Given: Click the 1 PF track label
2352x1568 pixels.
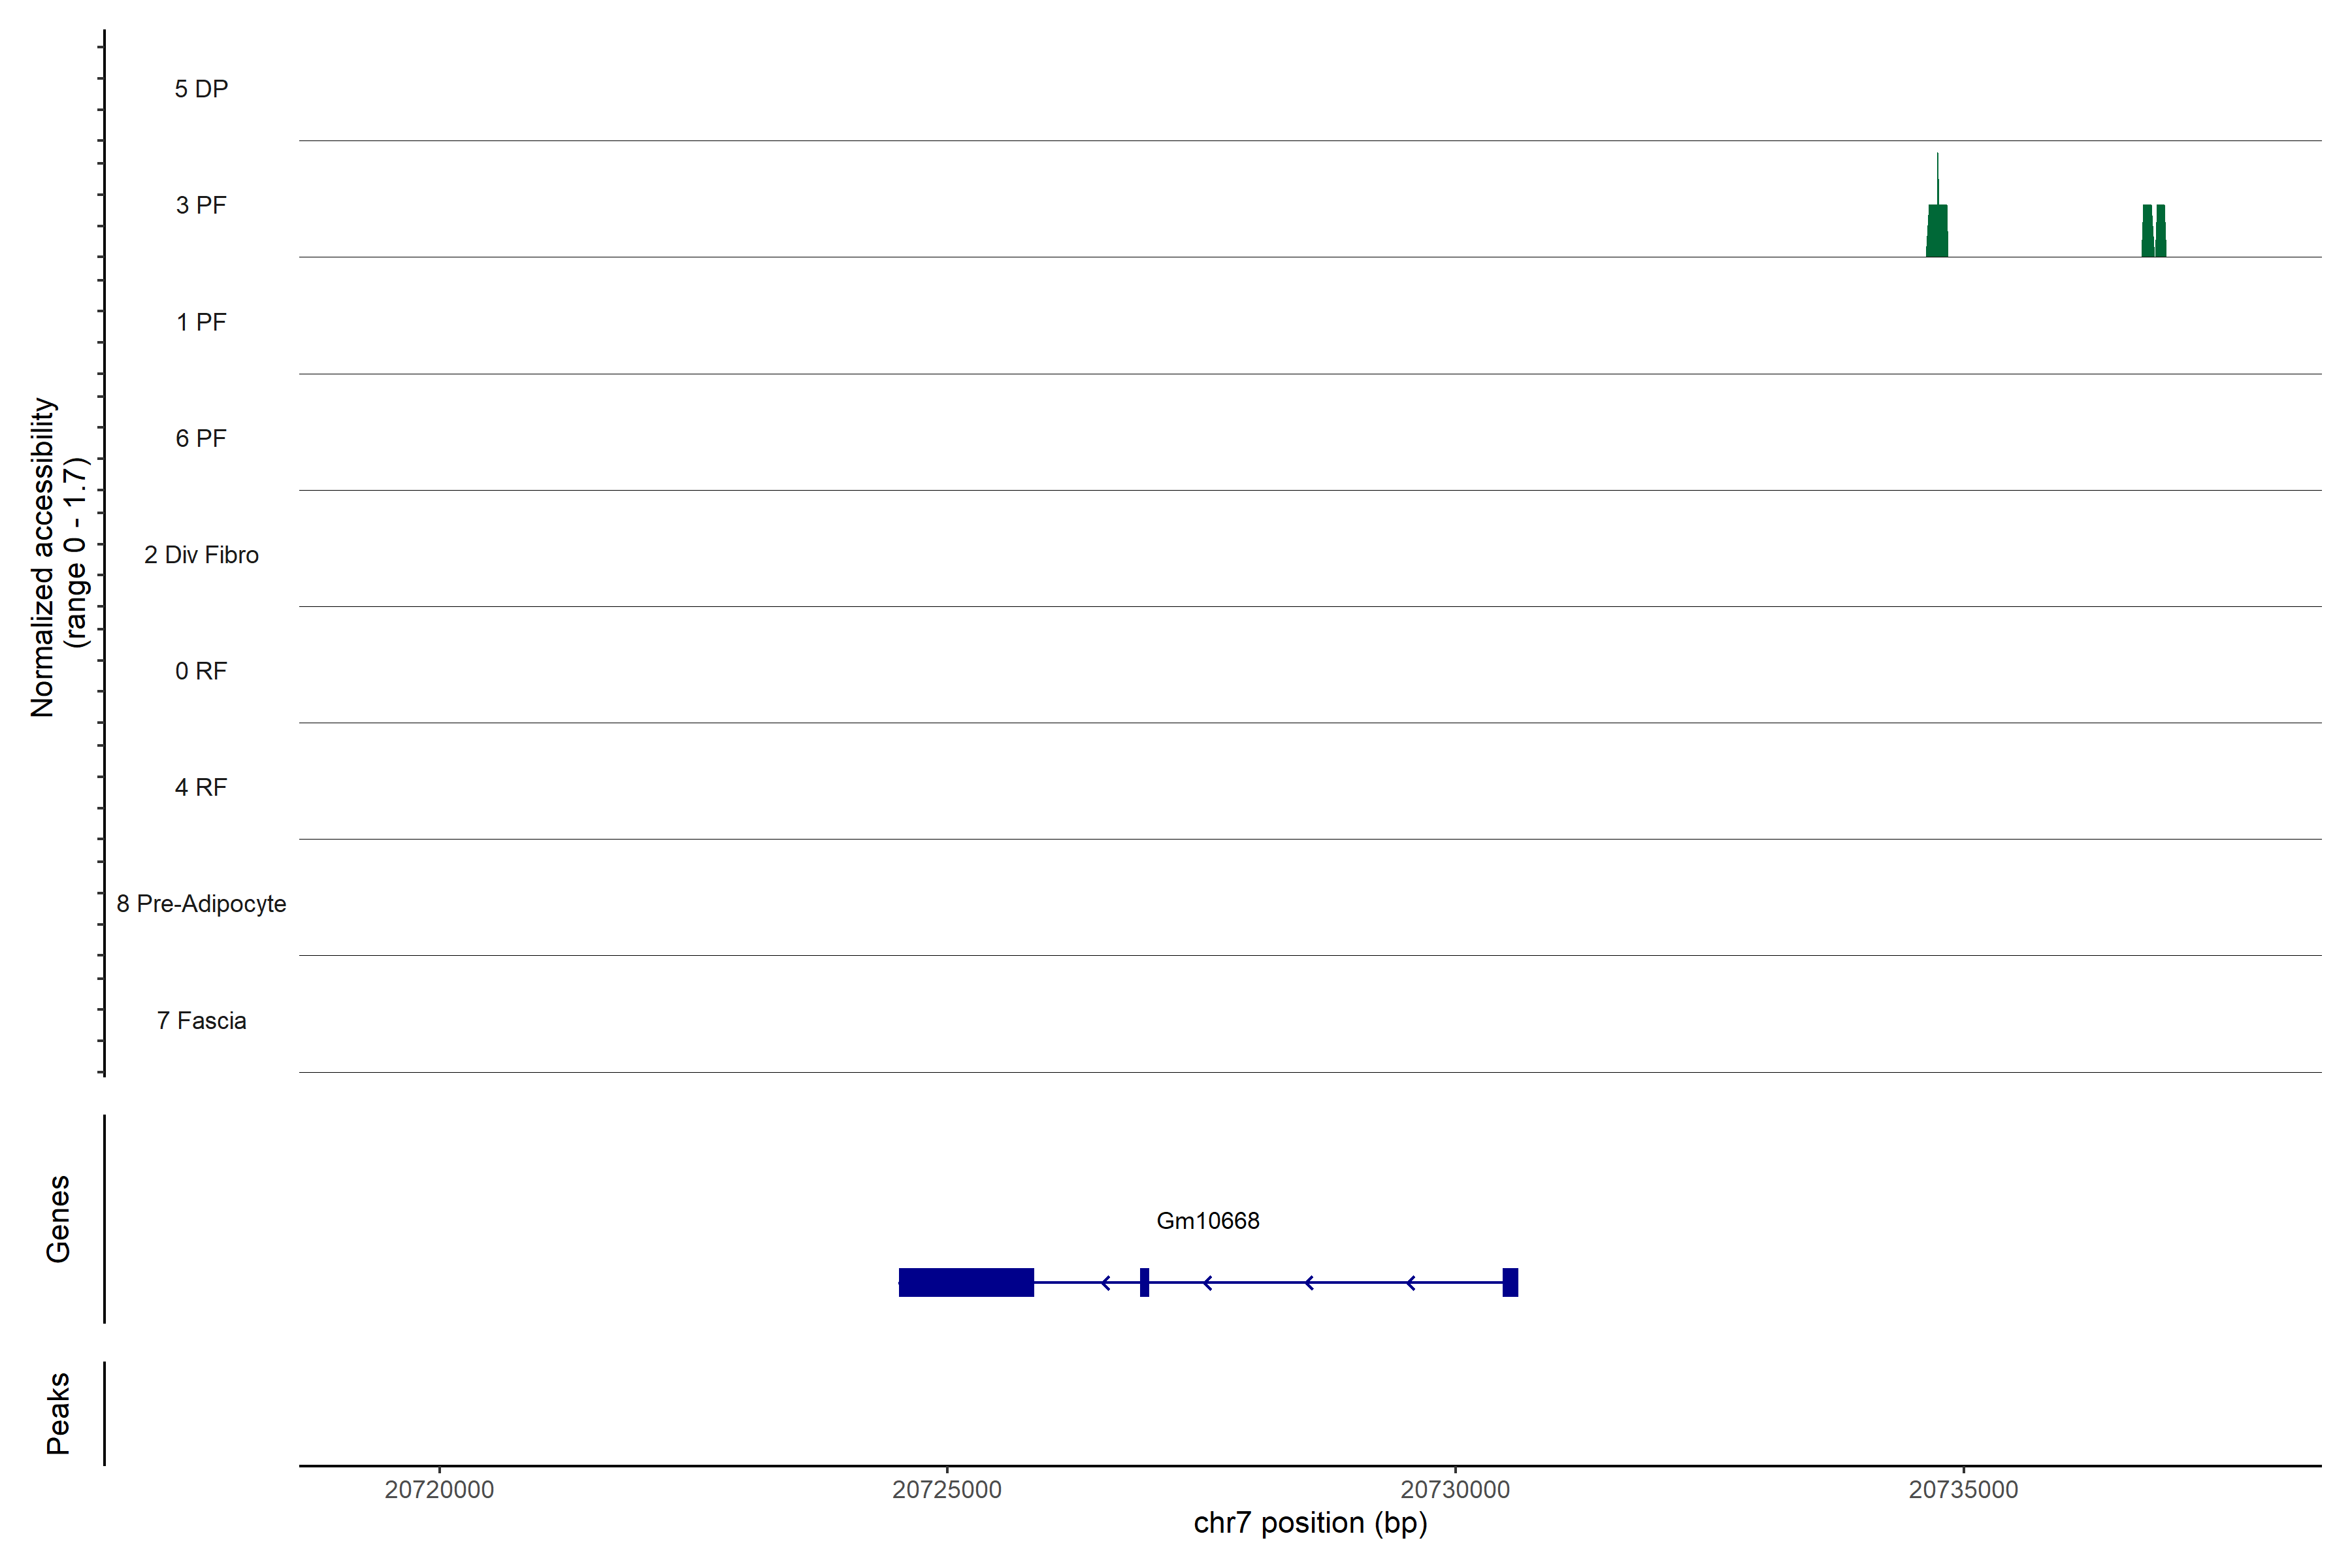Looking at the screenshot, I should [201, 322].
